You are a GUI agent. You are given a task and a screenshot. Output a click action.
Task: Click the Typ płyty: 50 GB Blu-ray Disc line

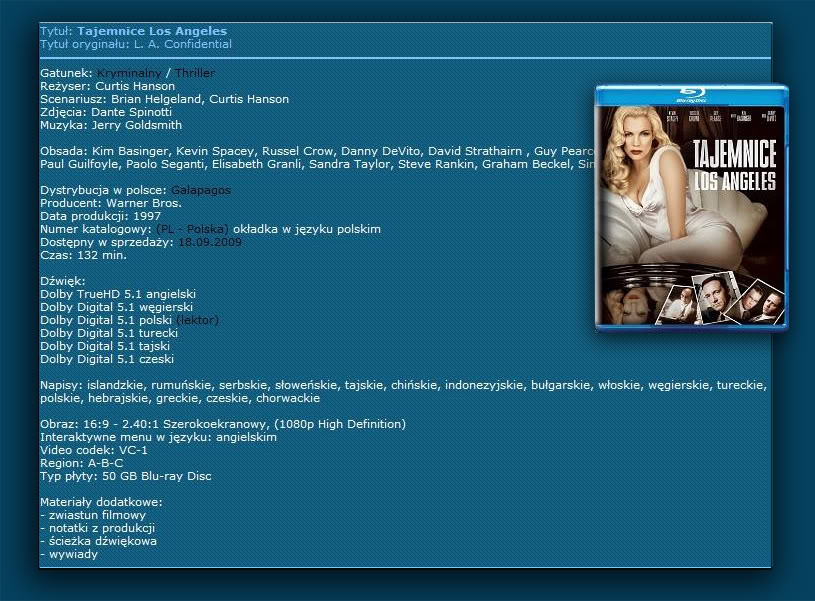pos(126,476)
